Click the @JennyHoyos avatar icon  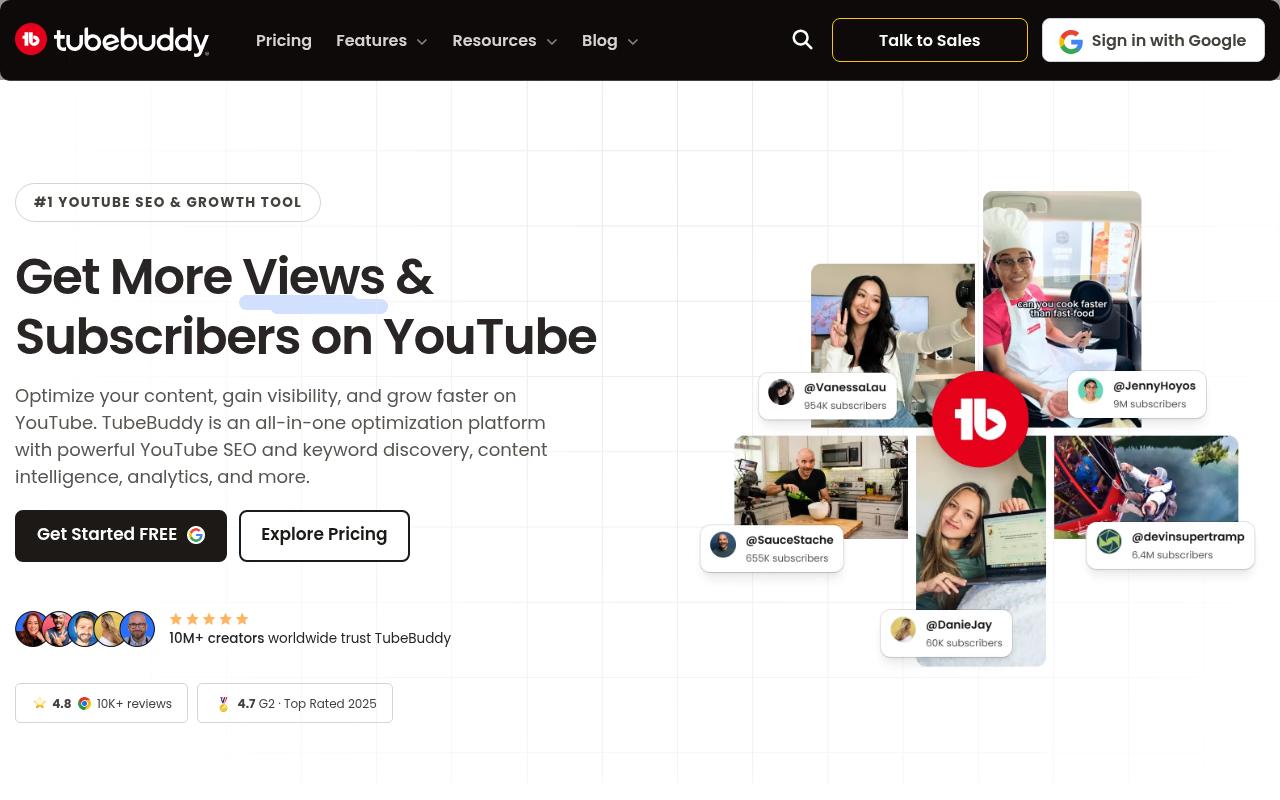coord(1091,390)
